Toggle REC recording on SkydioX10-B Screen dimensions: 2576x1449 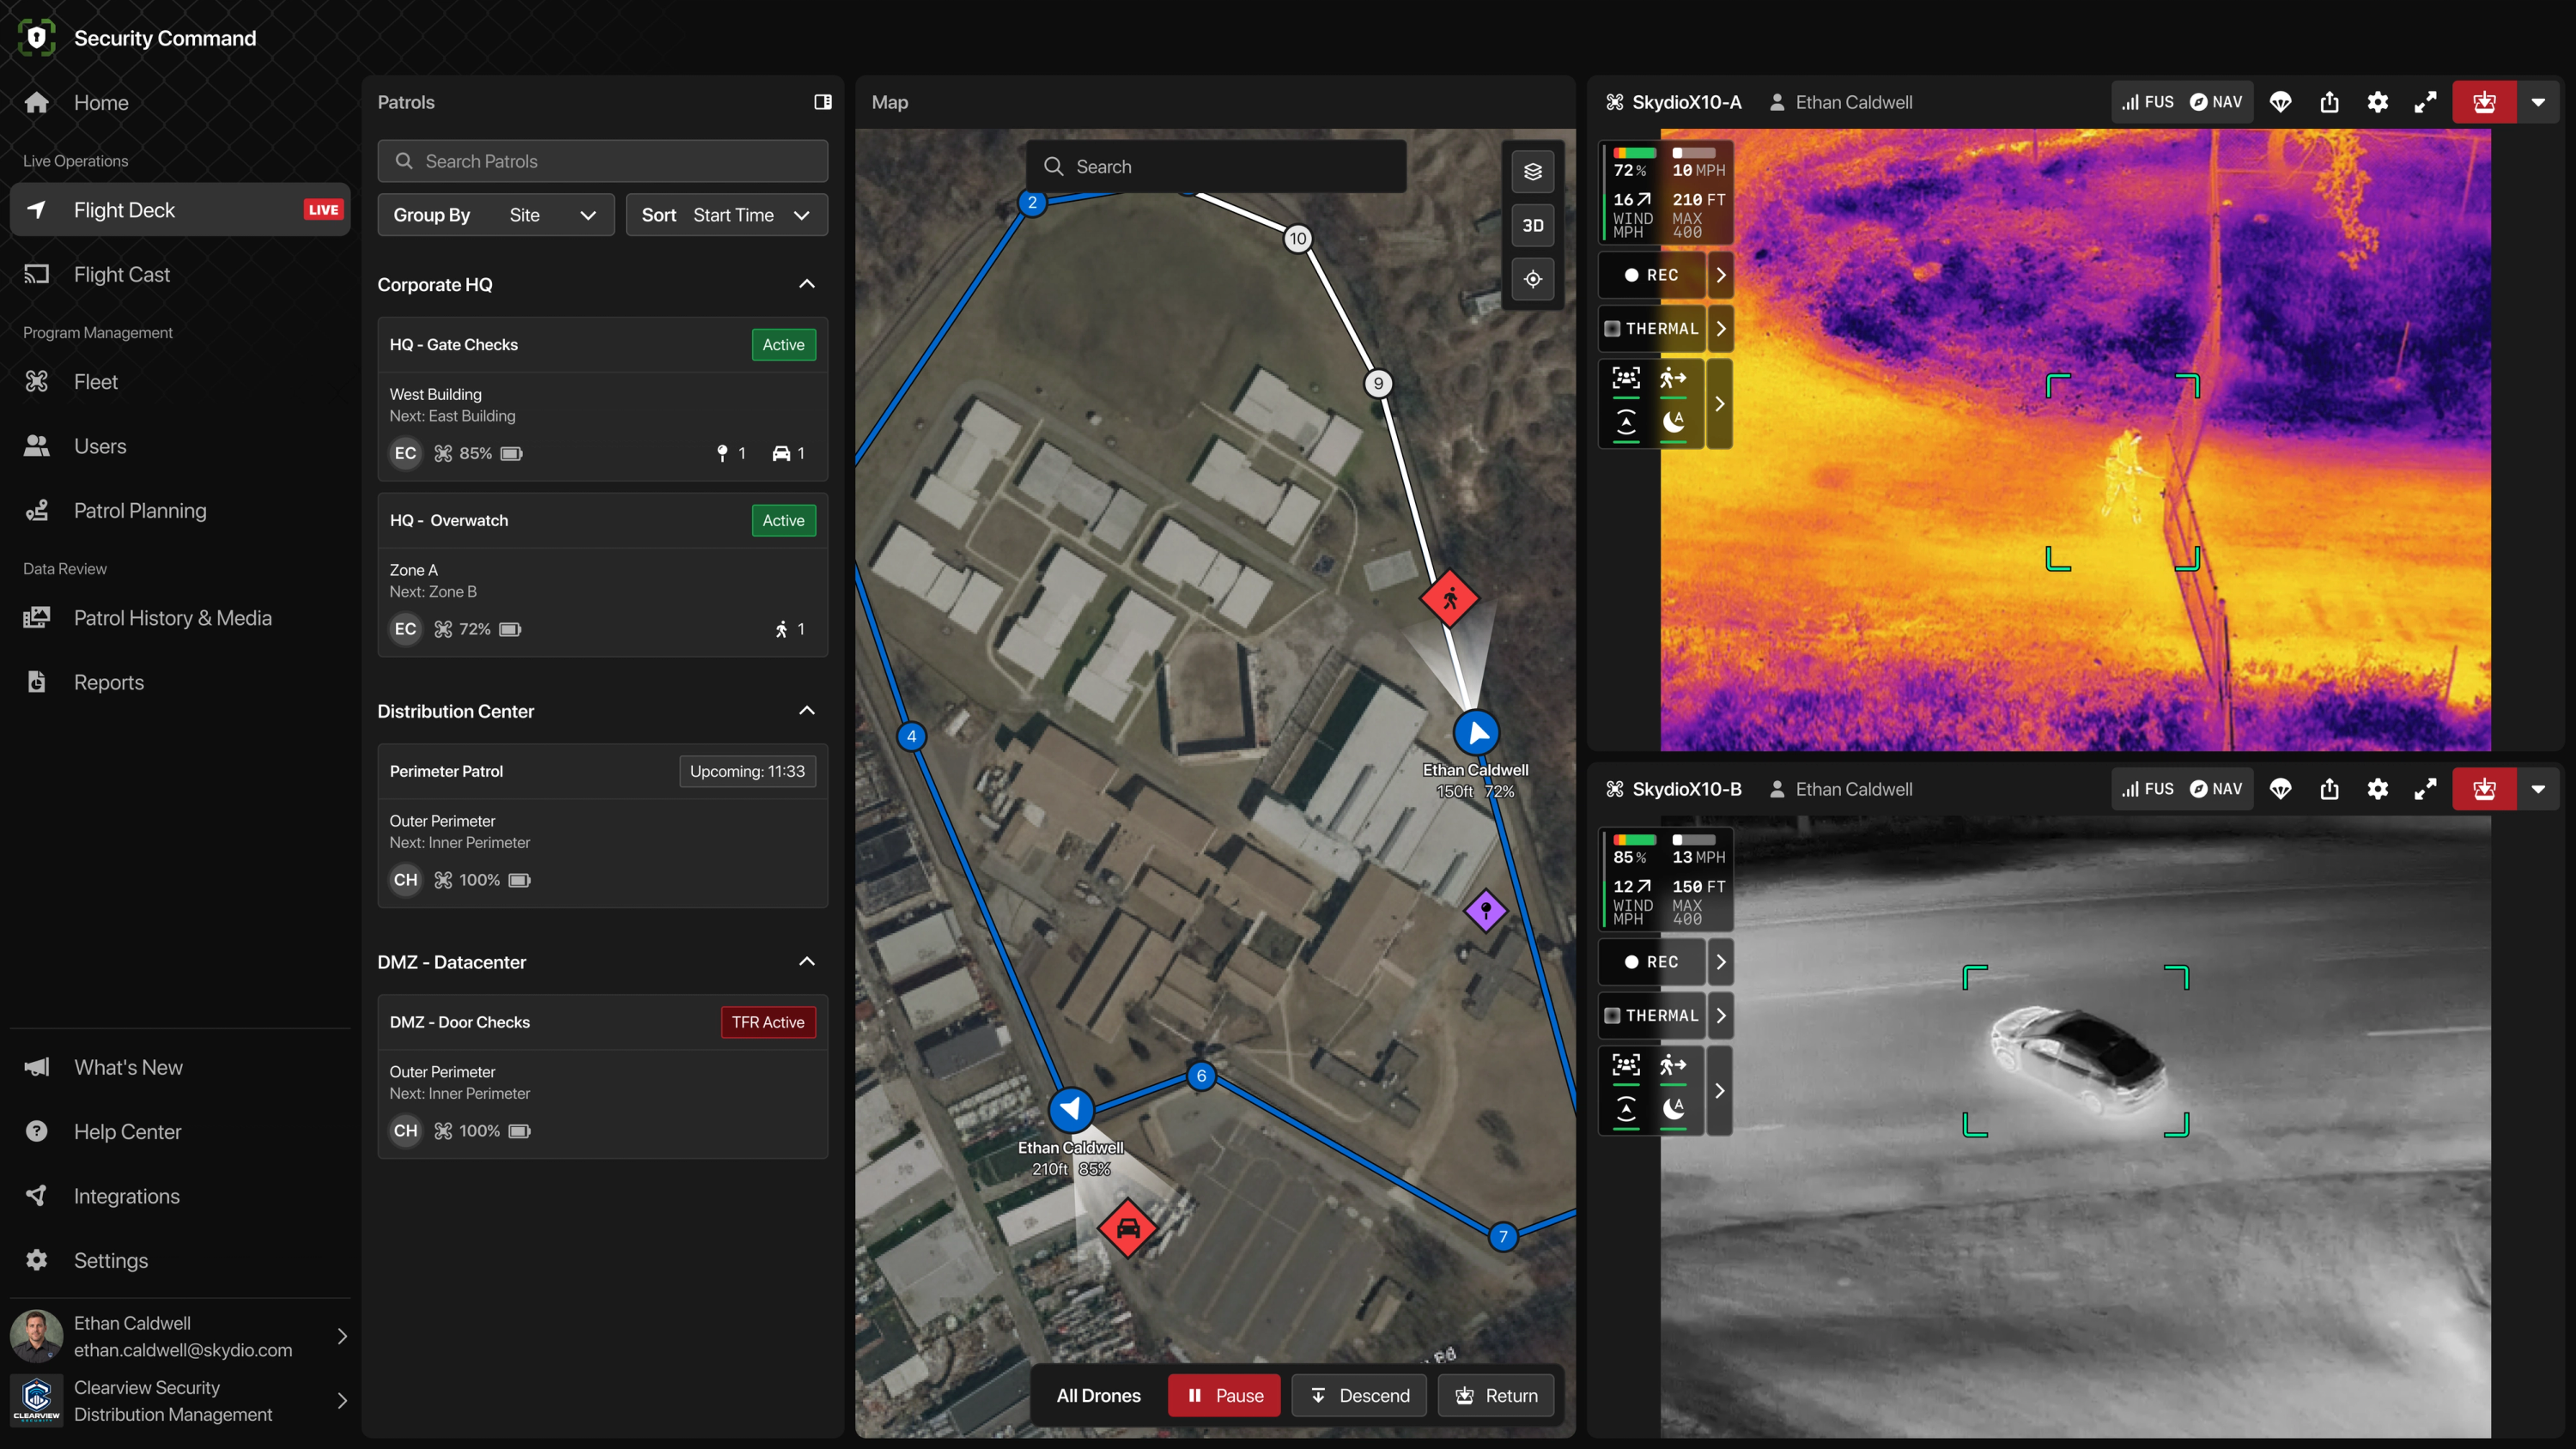point(1652,962)
